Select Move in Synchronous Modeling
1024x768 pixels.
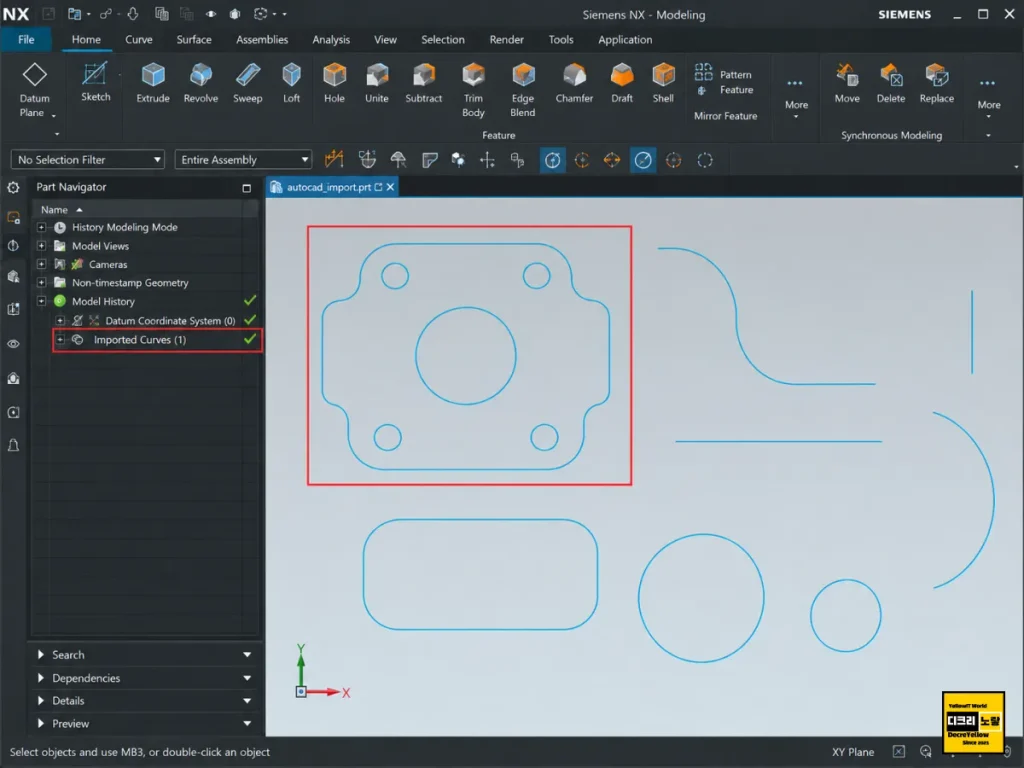[847, 83]
